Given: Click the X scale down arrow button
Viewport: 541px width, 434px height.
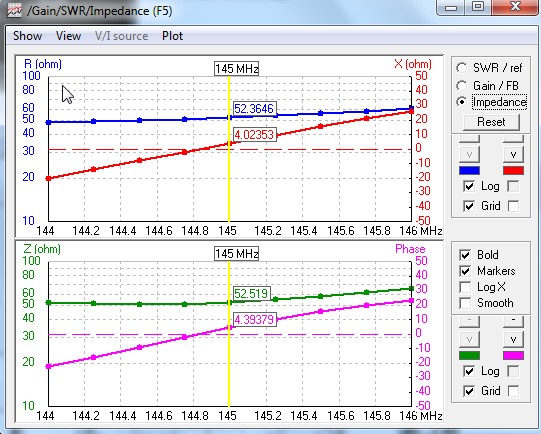Looking at the screenshot, I should (x=513, y=155).
